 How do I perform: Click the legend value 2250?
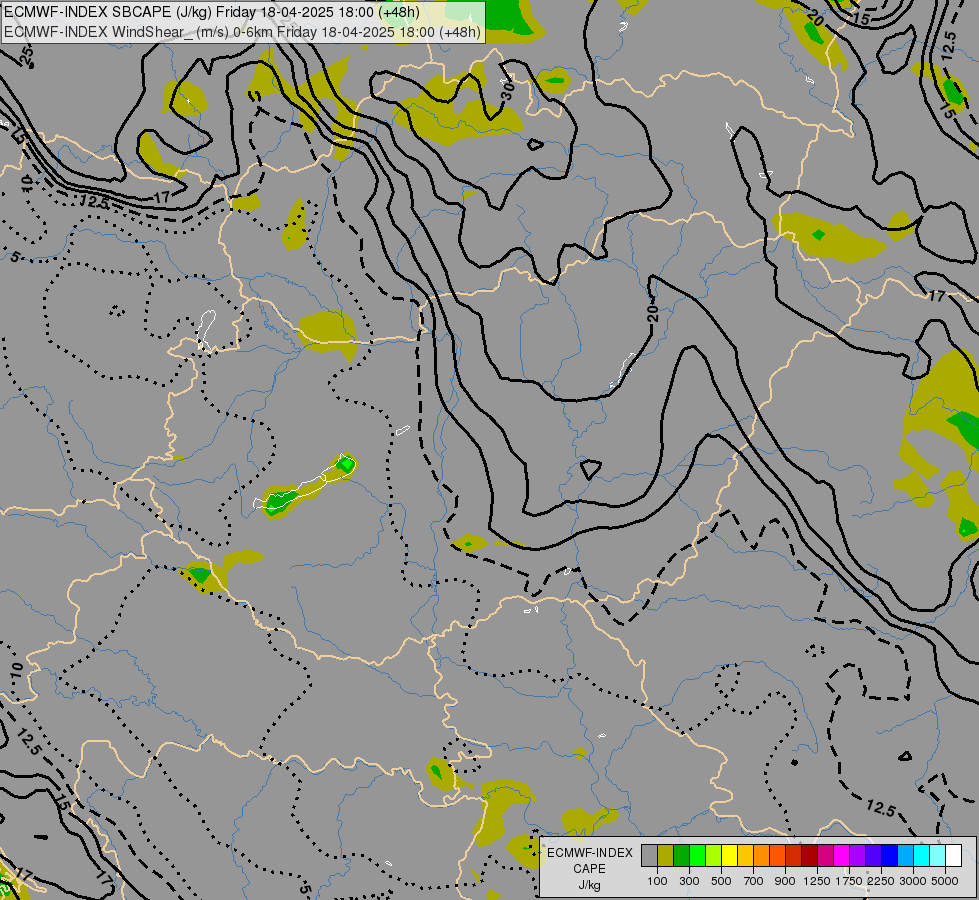click(x=881, y=881)
